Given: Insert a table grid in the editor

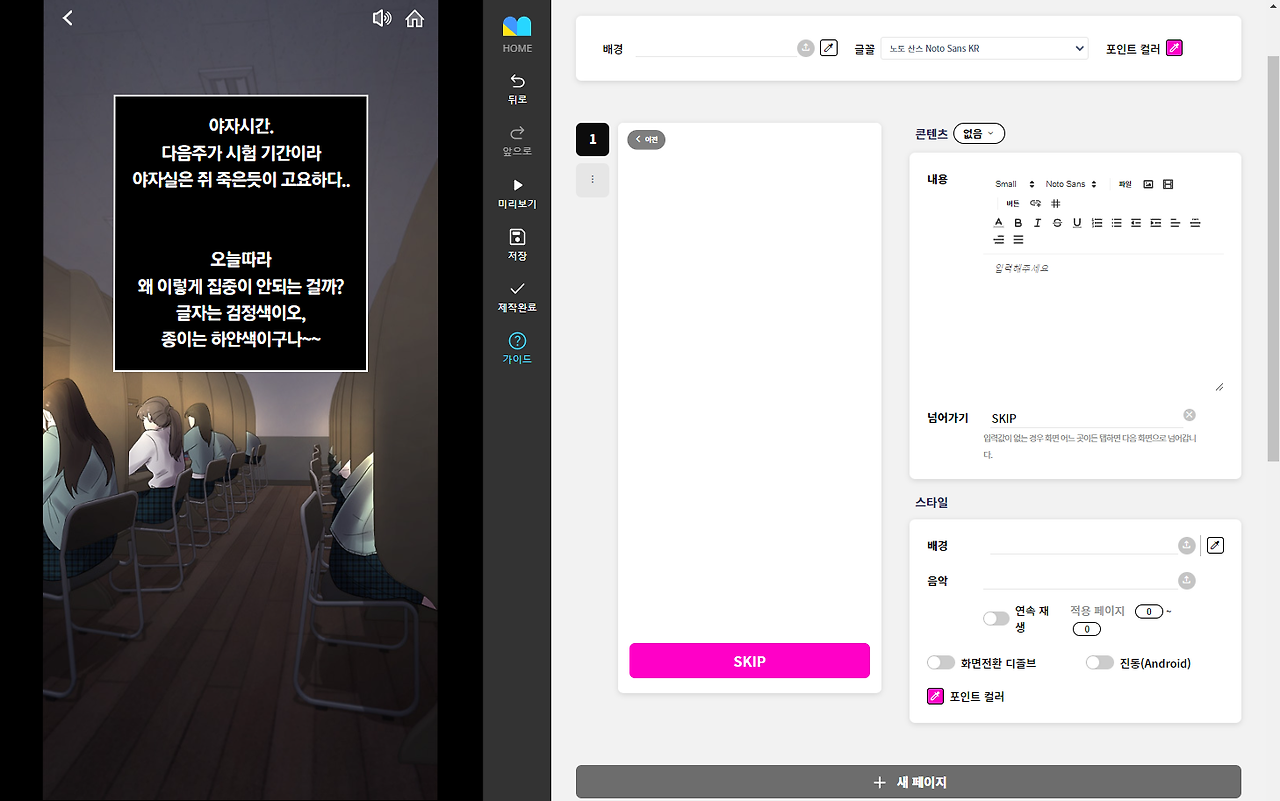Looking at the screenshot, I should [x=1055, y=203].
